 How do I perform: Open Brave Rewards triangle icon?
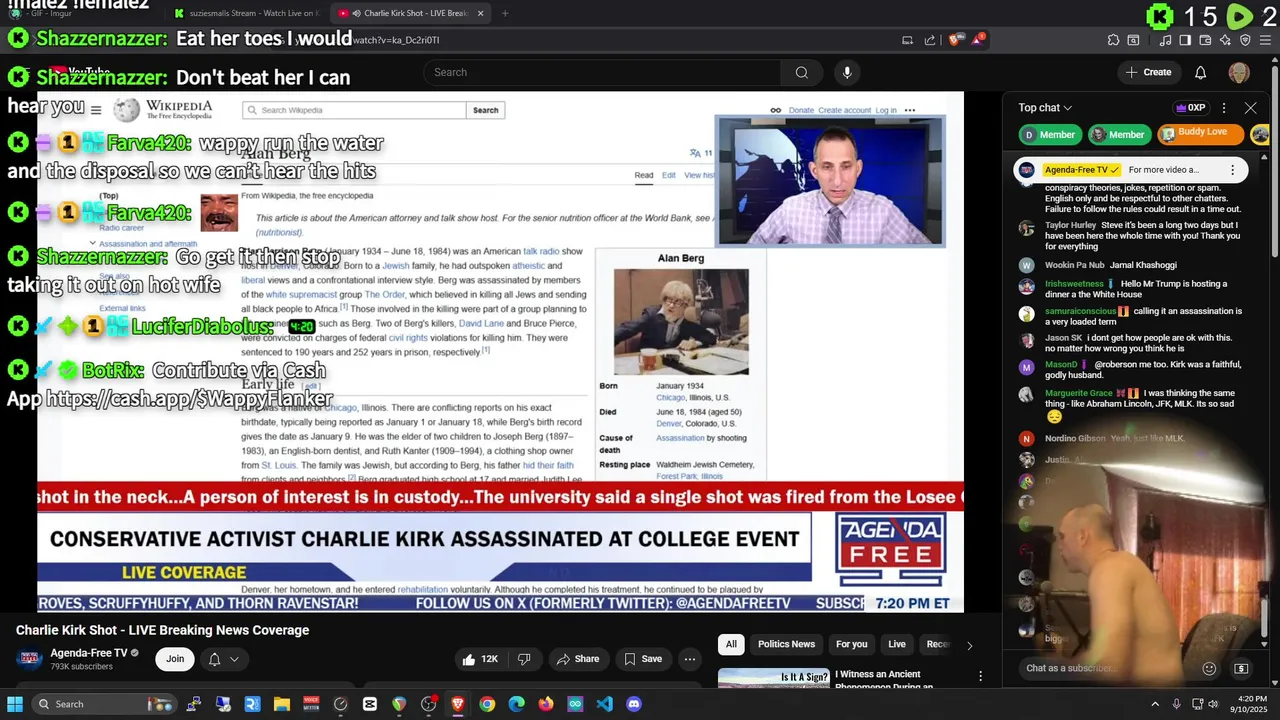979,40
